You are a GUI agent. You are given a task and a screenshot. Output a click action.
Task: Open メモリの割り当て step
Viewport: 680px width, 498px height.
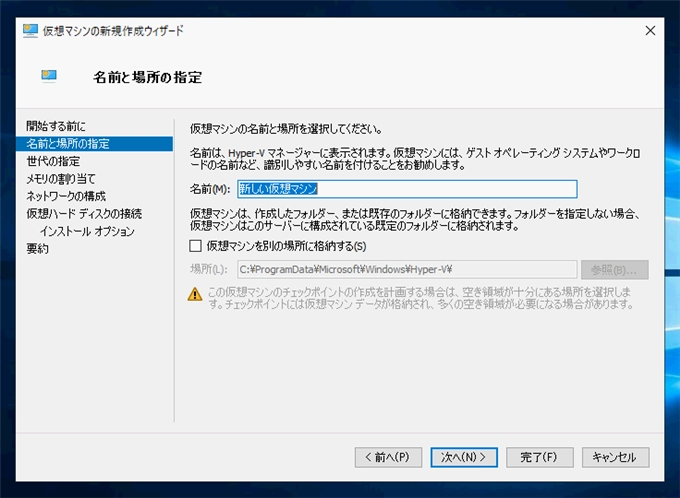[61, 179]
